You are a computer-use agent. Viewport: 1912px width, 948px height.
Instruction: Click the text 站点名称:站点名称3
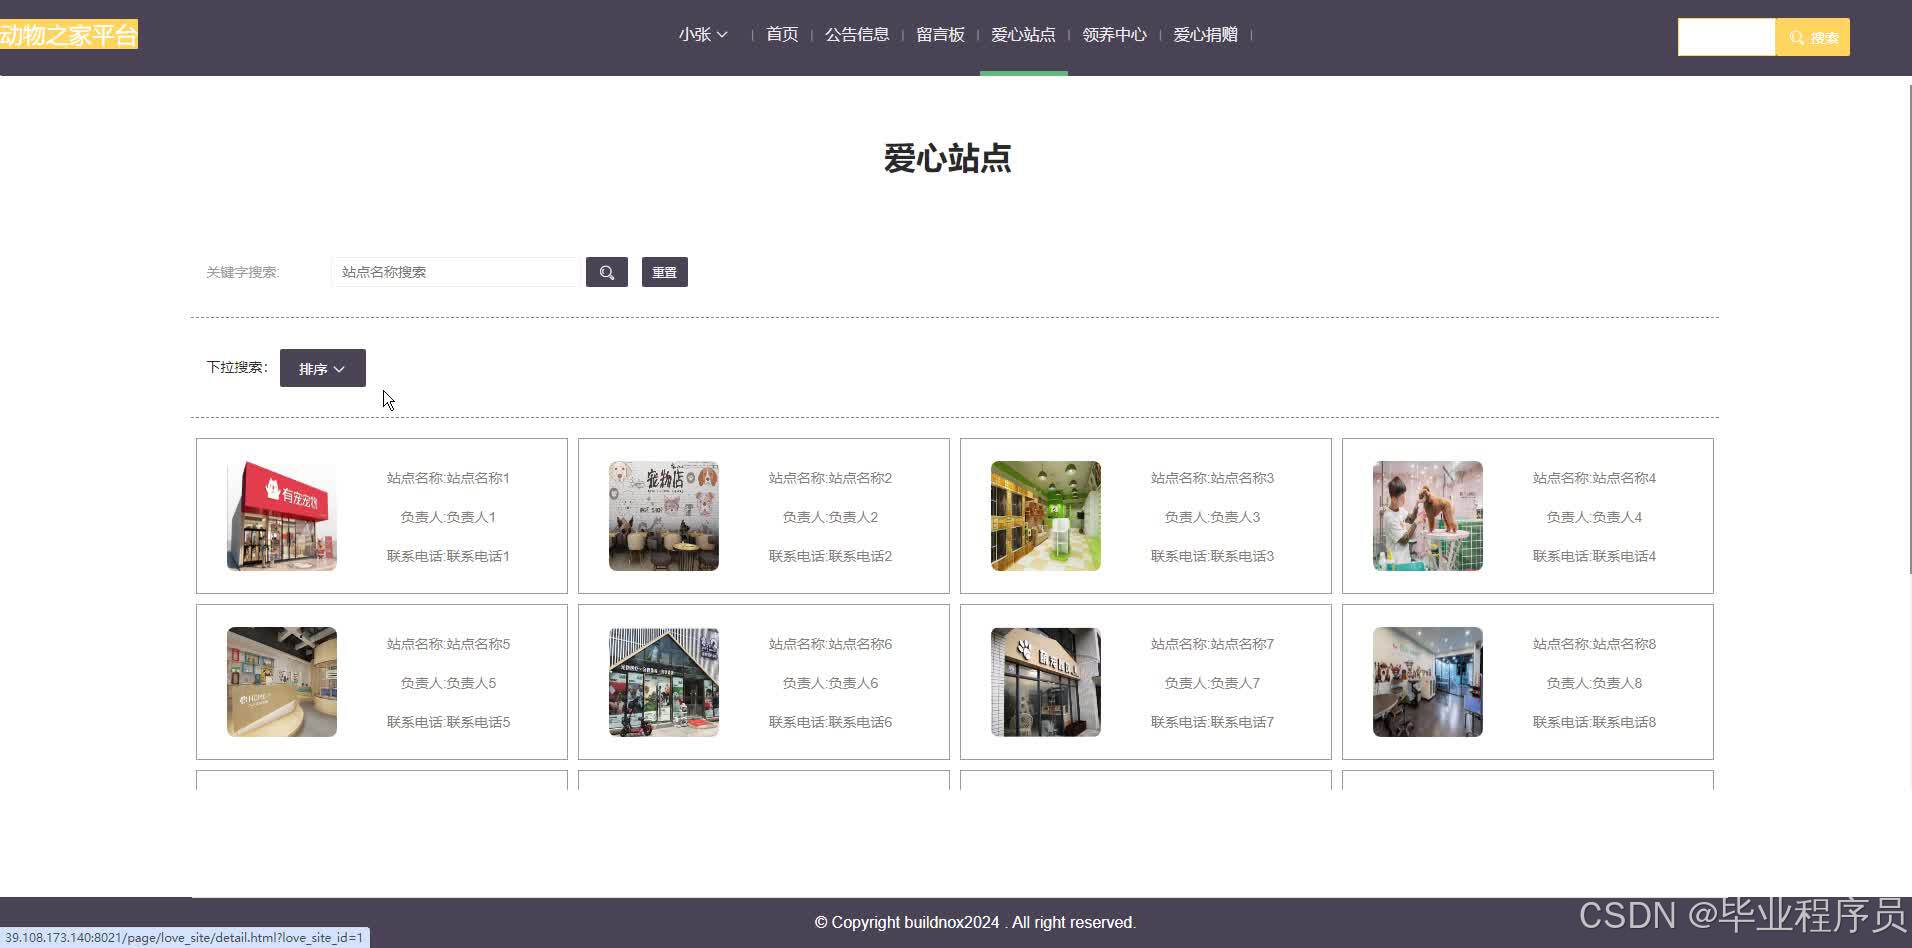pos(1212,478)
